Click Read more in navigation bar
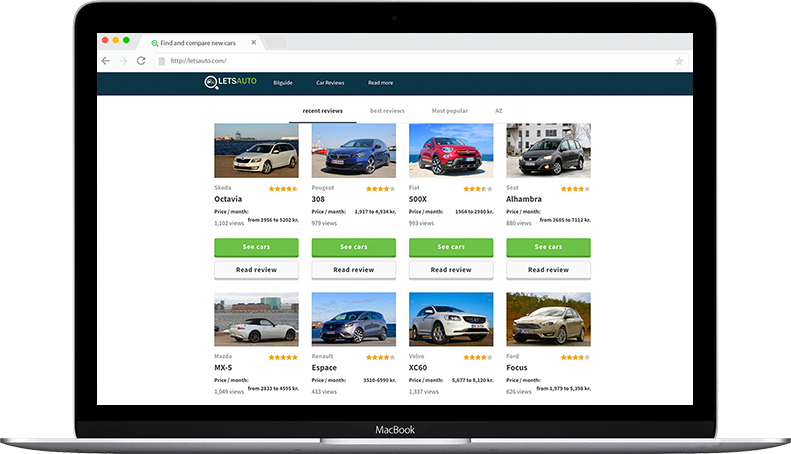Screen dimensions: 791x454 pyautogui.click(x=380, y=83)
